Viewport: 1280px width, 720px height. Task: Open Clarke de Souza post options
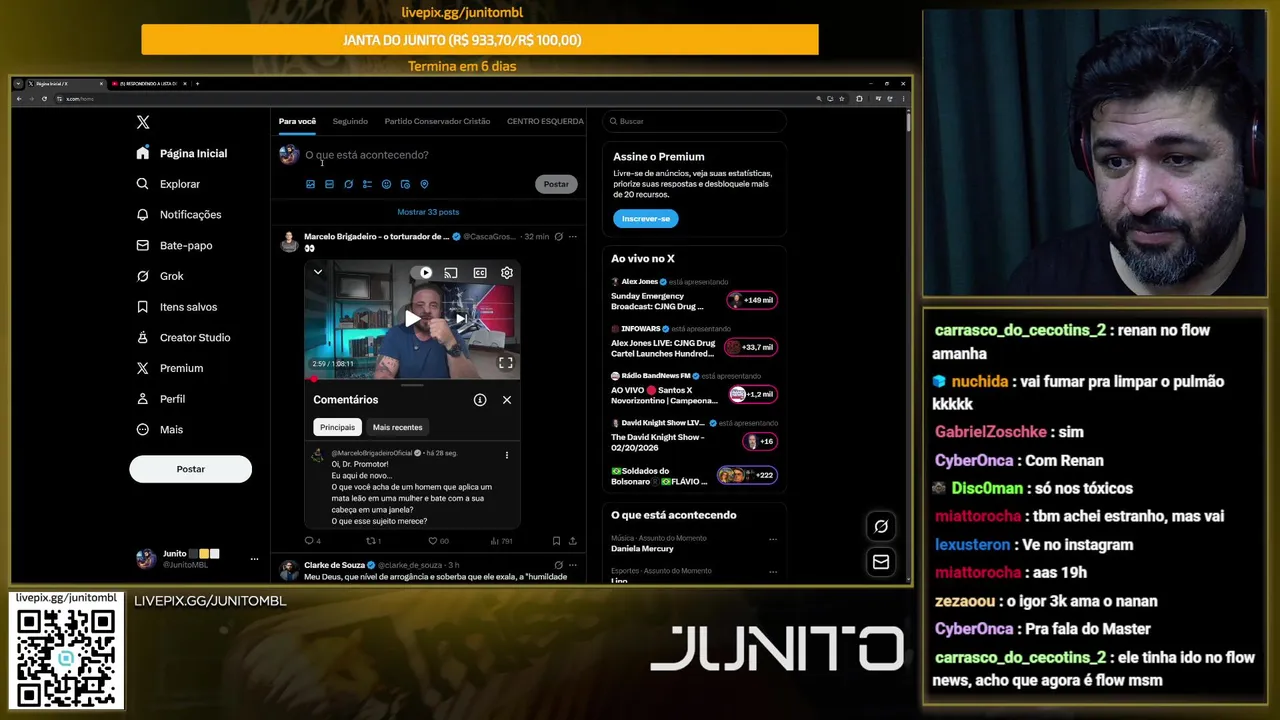(573, 565)
